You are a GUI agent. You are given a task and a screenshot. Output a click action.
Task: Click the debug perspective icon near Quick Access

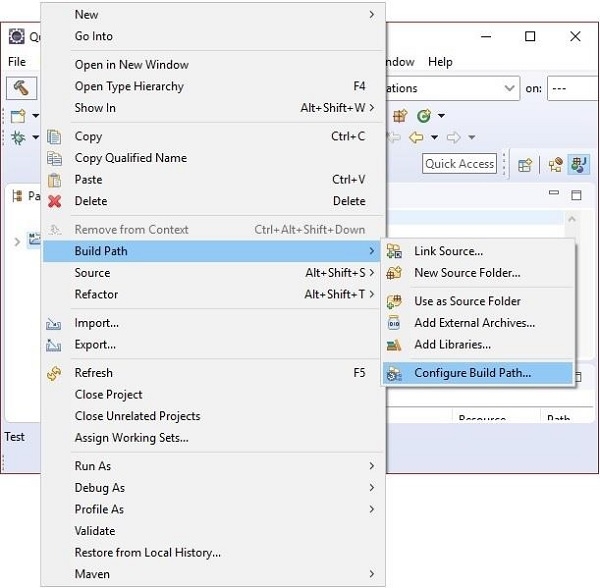pos(556,165)
